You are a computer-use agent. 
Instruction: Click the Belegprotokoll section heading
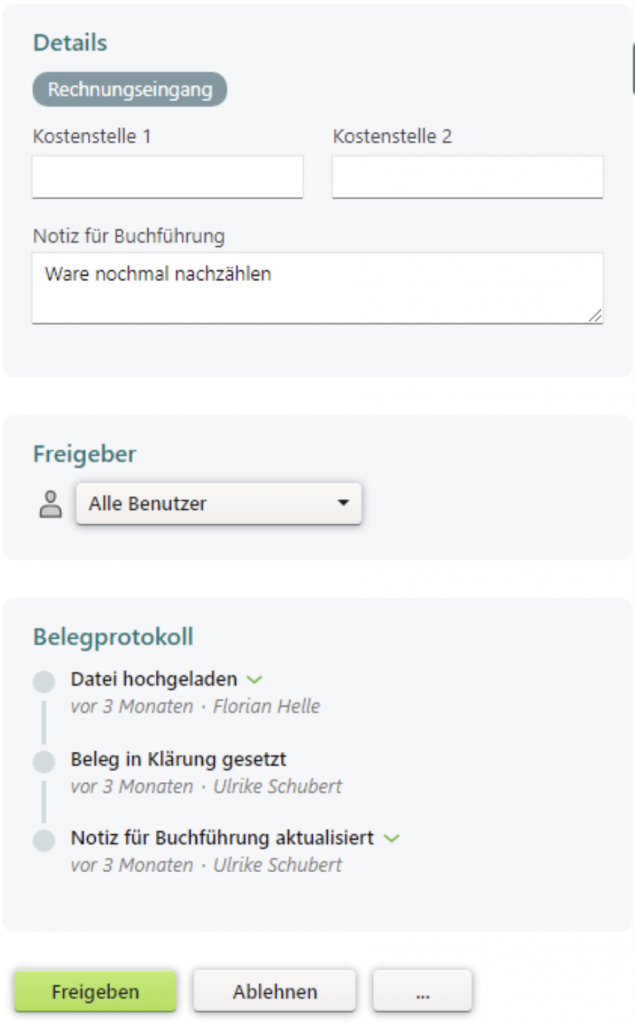coord(113,637)
